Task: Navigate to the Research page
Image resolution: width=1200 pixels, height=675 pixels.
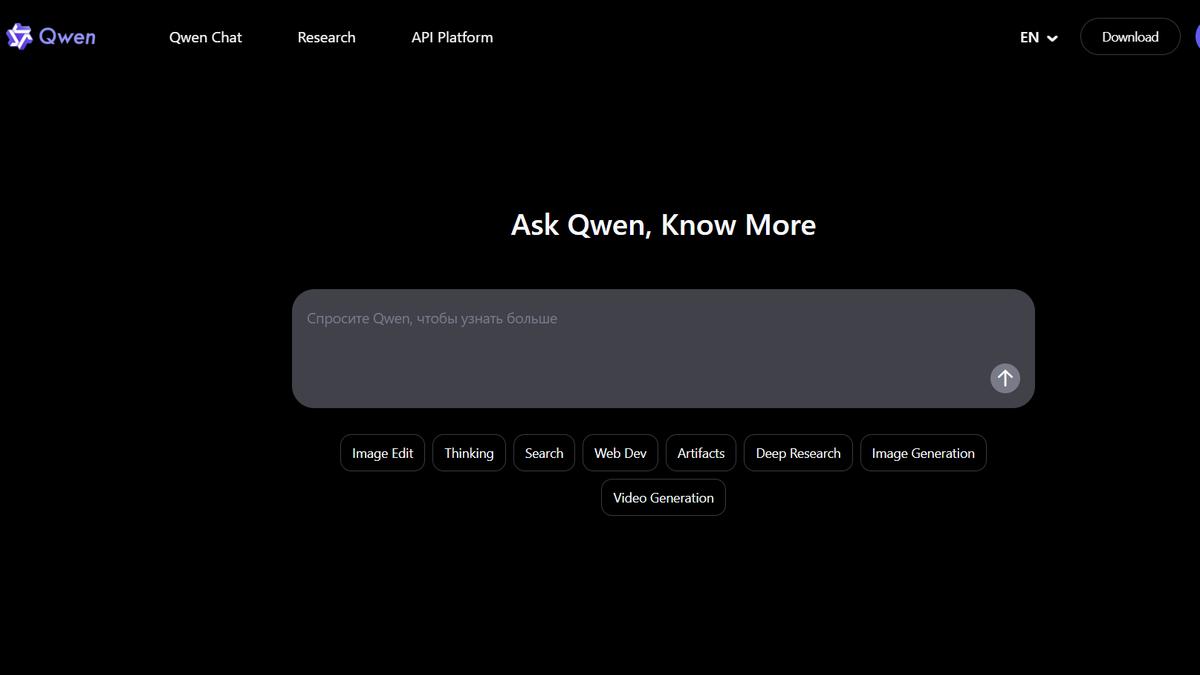Action: [326, 37]
